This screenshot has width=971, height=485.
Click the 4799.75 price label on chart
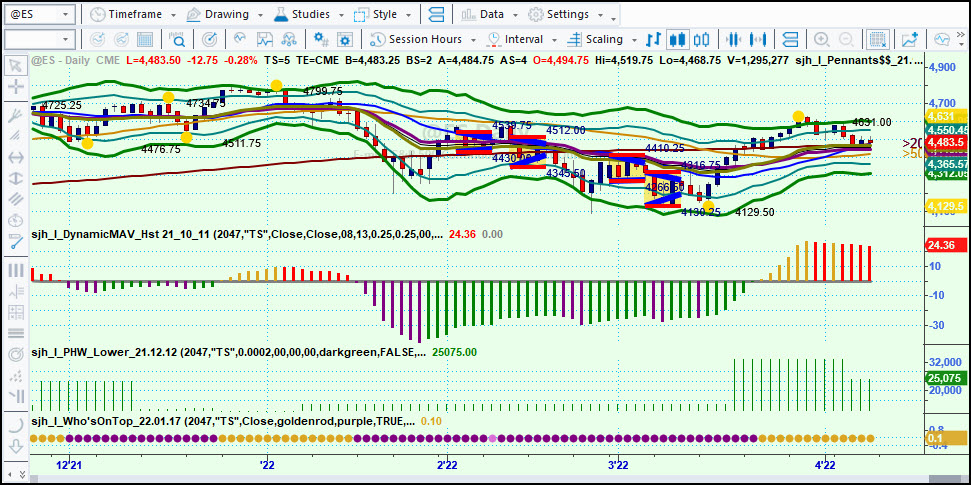pos(323,91)
